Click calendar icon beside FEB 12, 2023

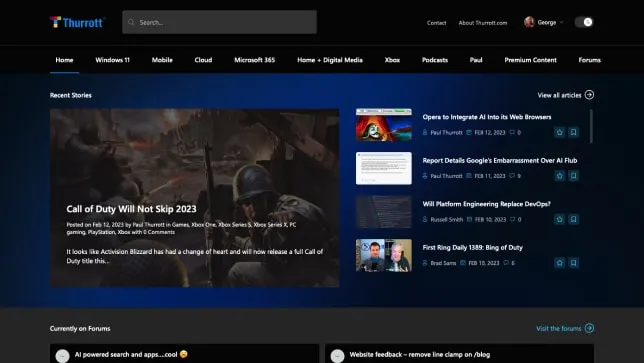(x=469, y=132)
